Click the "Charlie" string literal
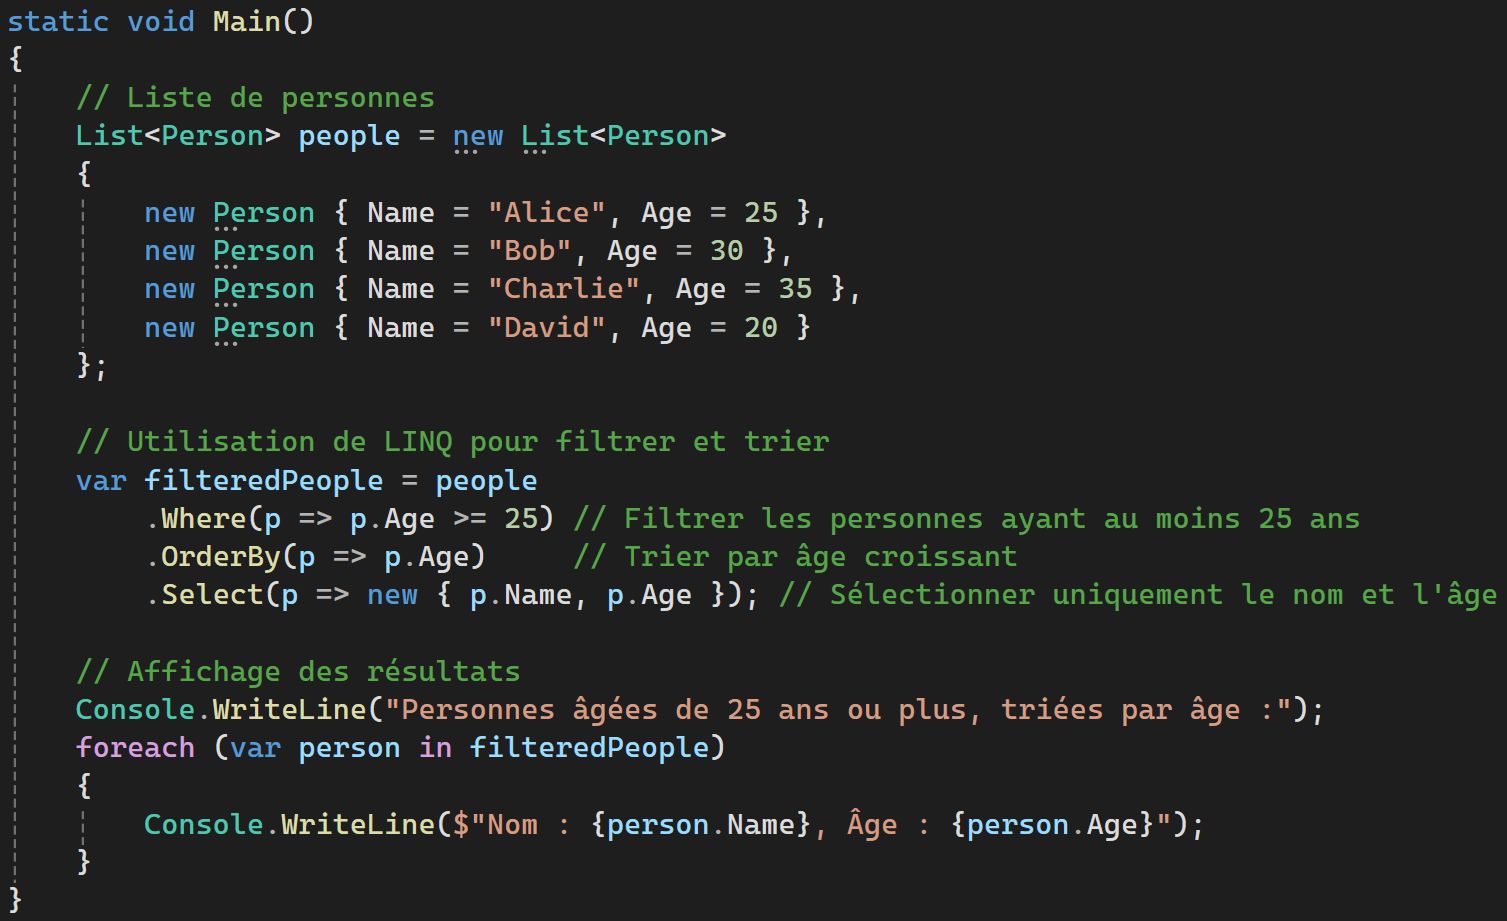This screenshot has width=1507, height=921. (563, 289)
